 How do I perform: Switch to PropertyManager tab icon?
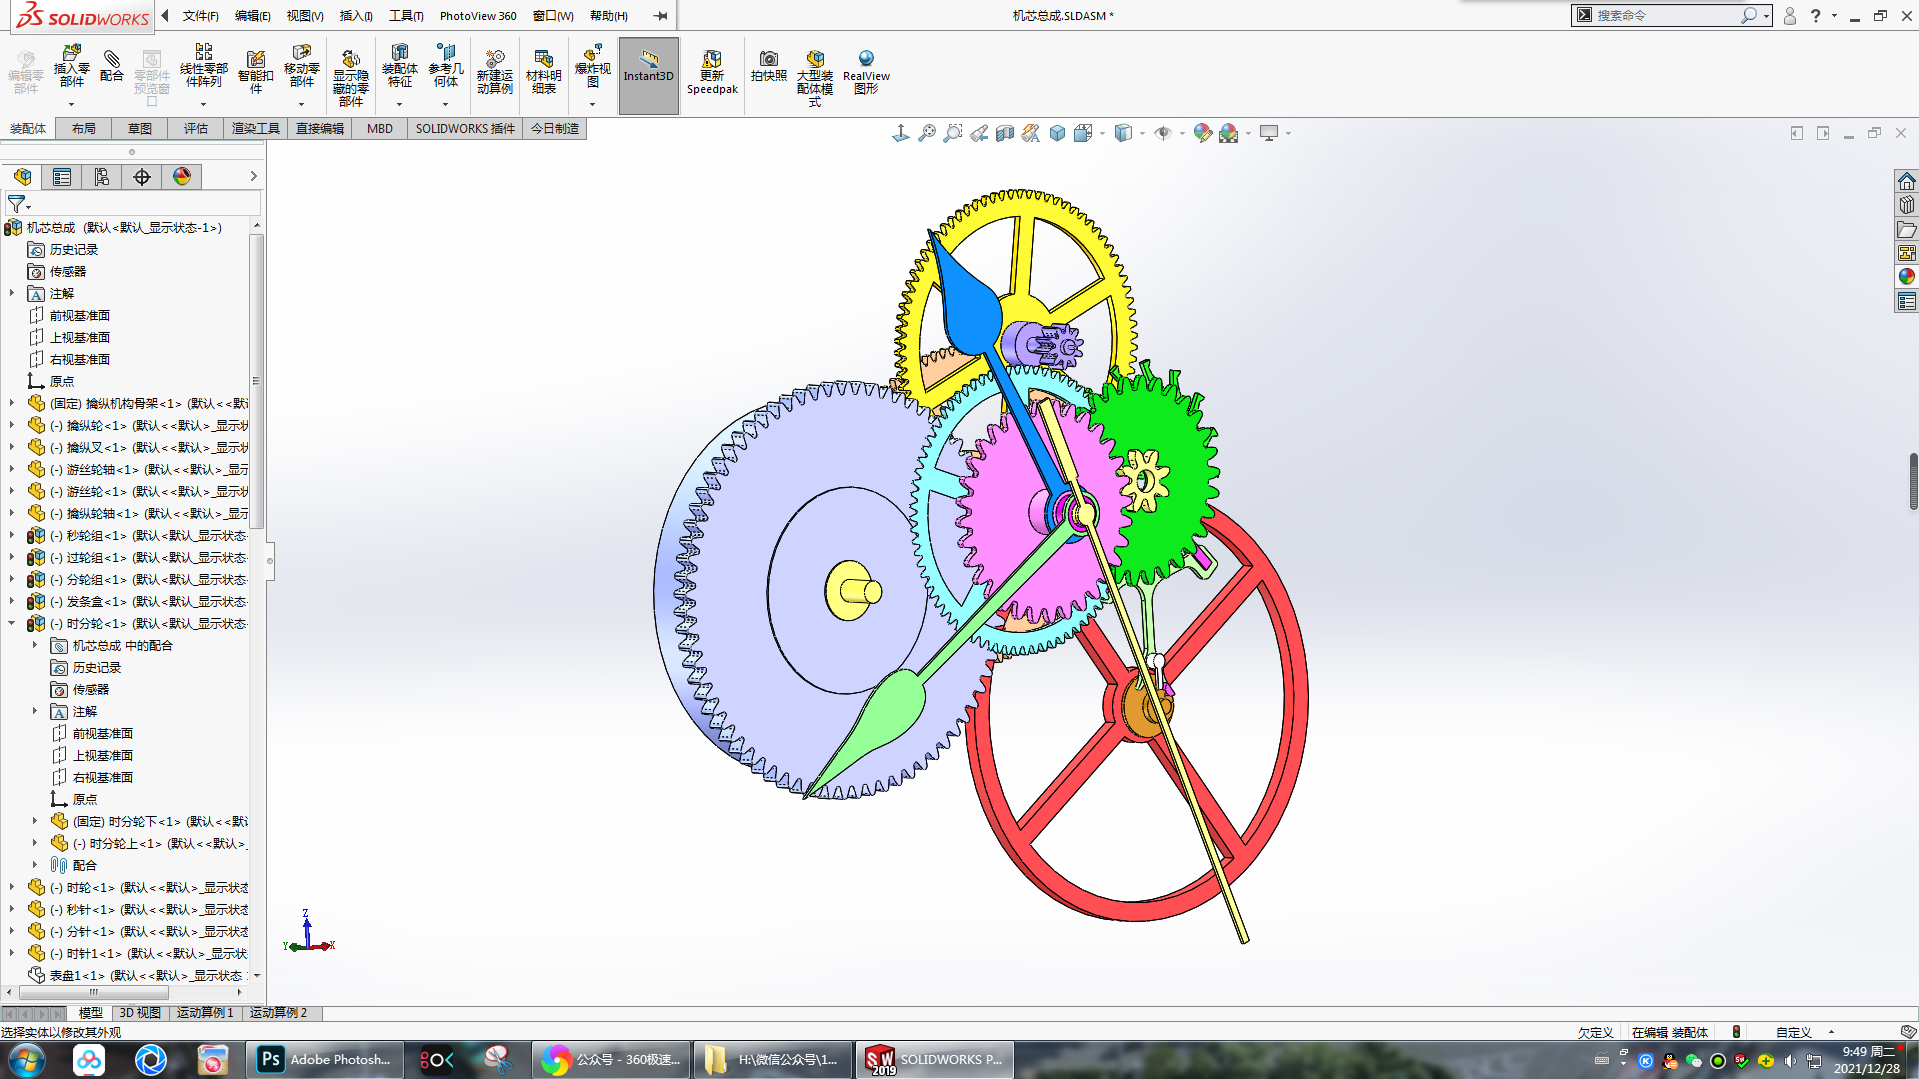coord(62,177)
